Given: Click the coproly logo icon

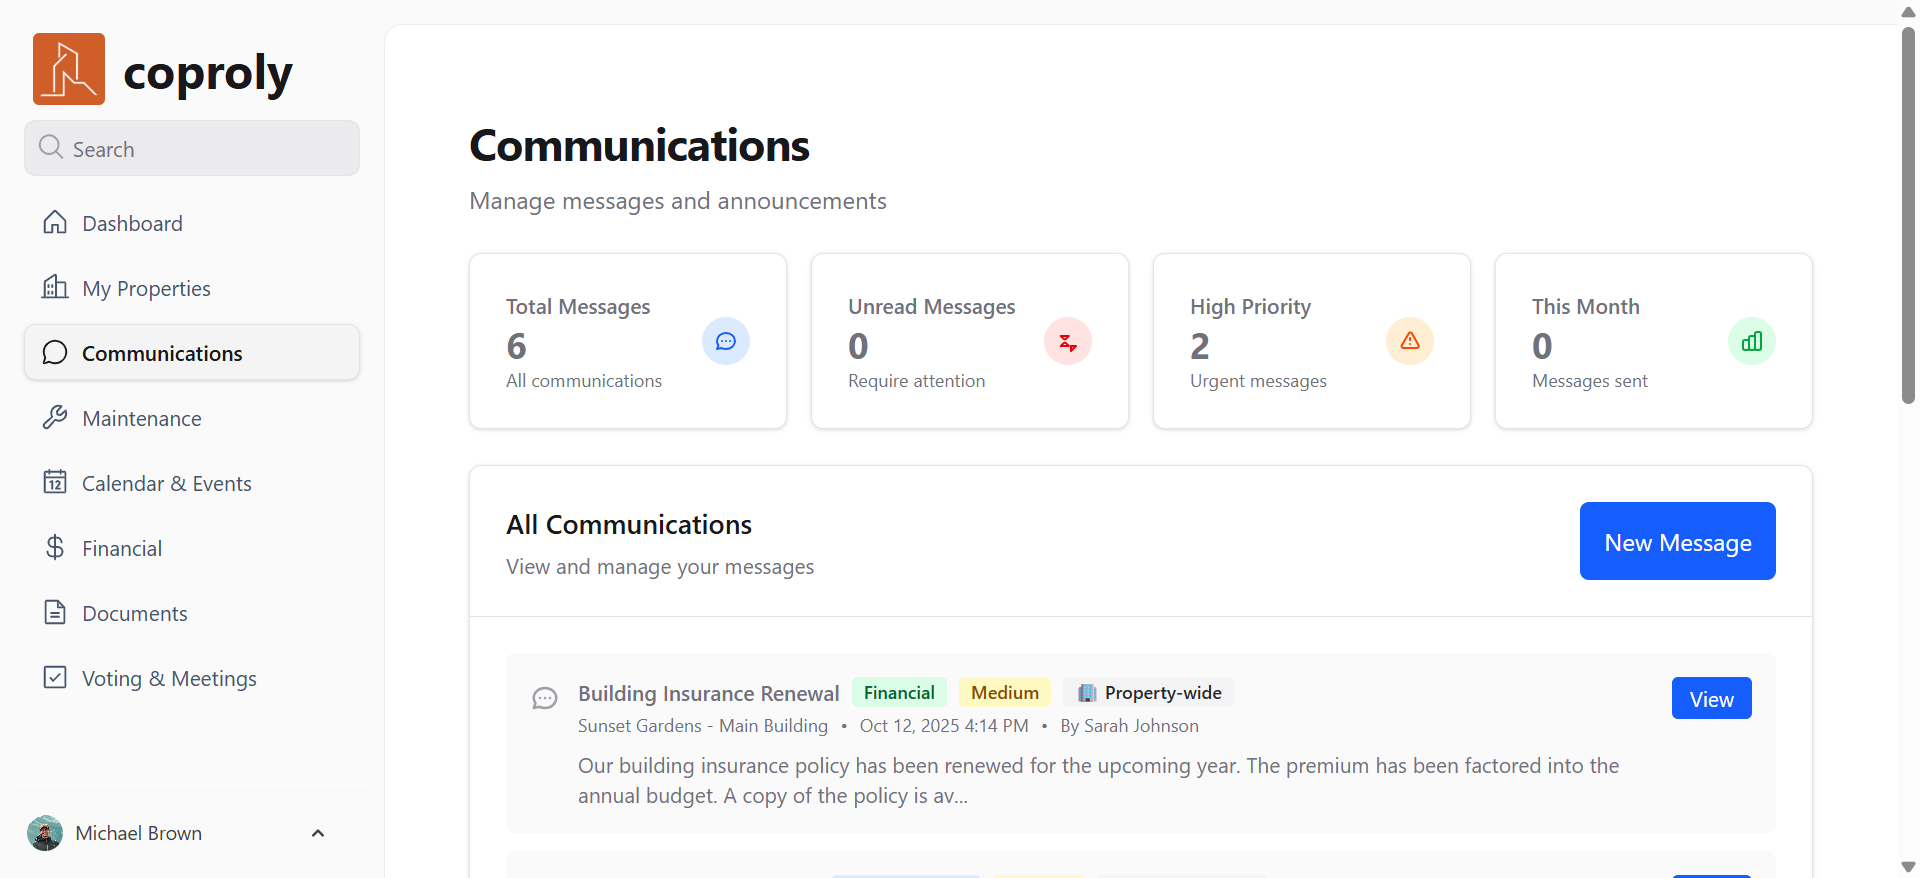Looking at the screenshot, I should [x=69, y=69].
